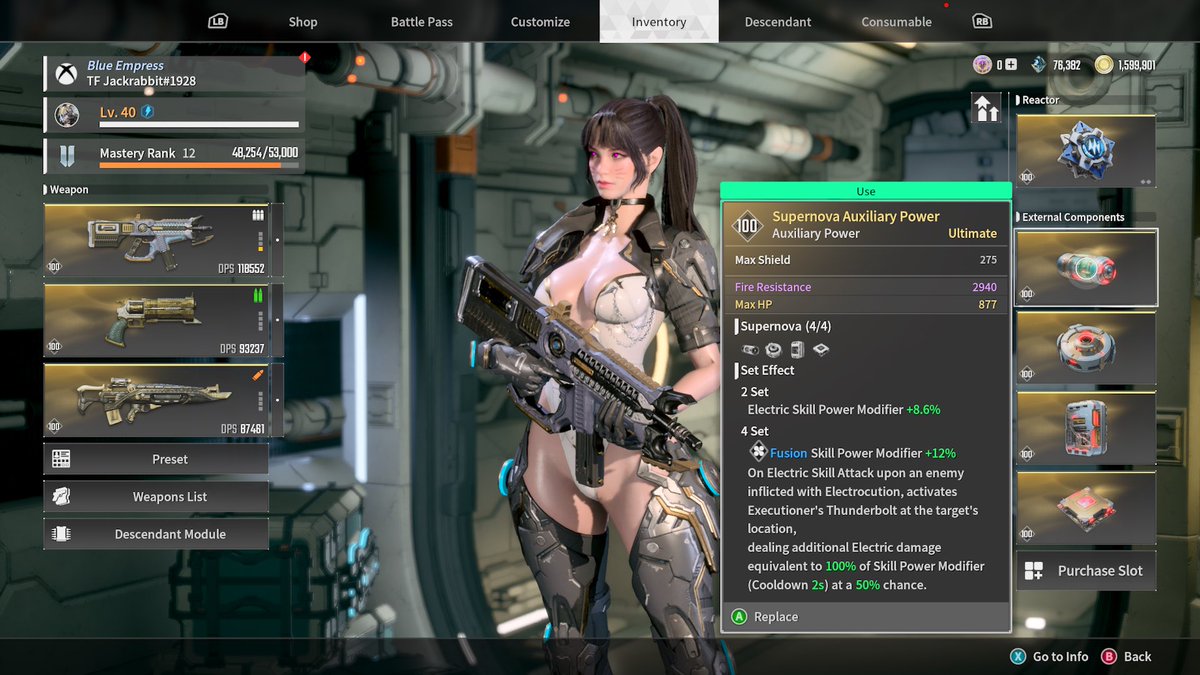The height and width of the screenshot is (675, 1200).
Task: Click the gold coin currency icon
Action: click(x=1104, y=65)
